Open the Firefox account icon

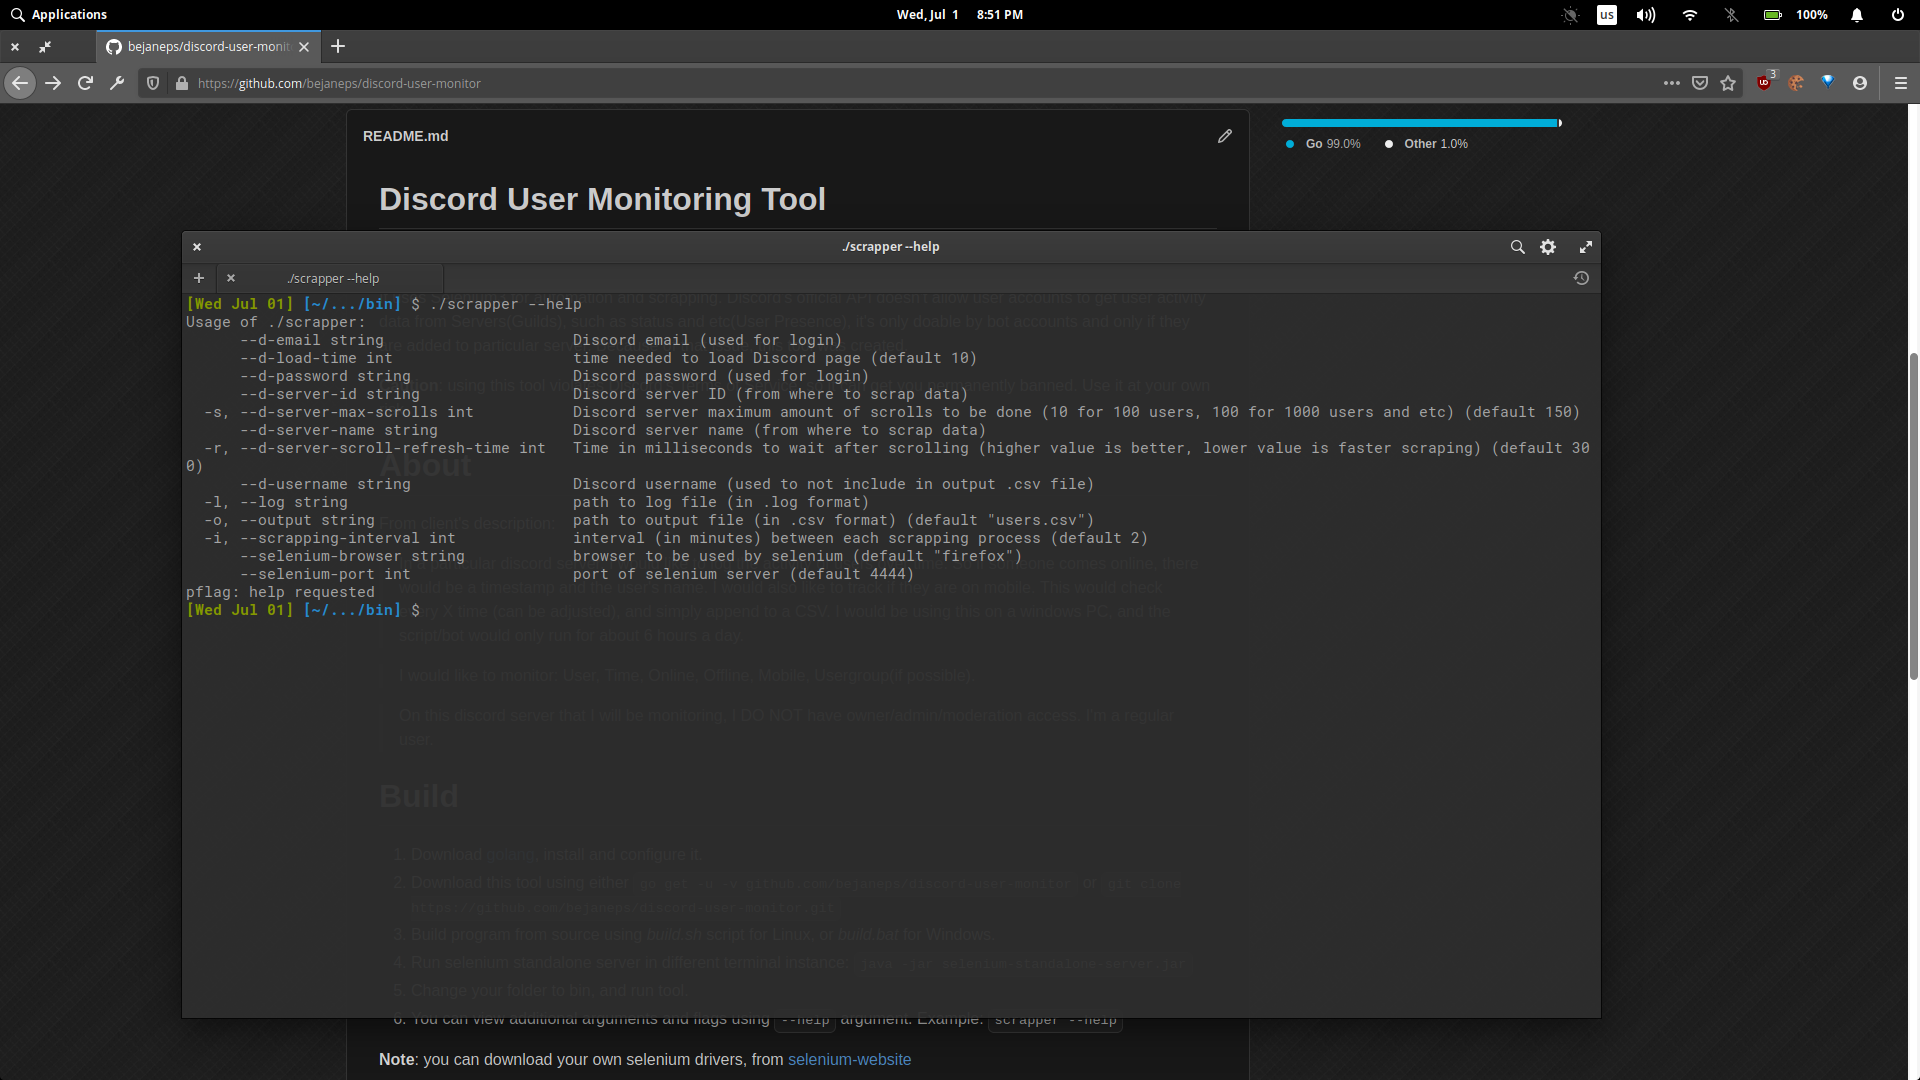1860,83
